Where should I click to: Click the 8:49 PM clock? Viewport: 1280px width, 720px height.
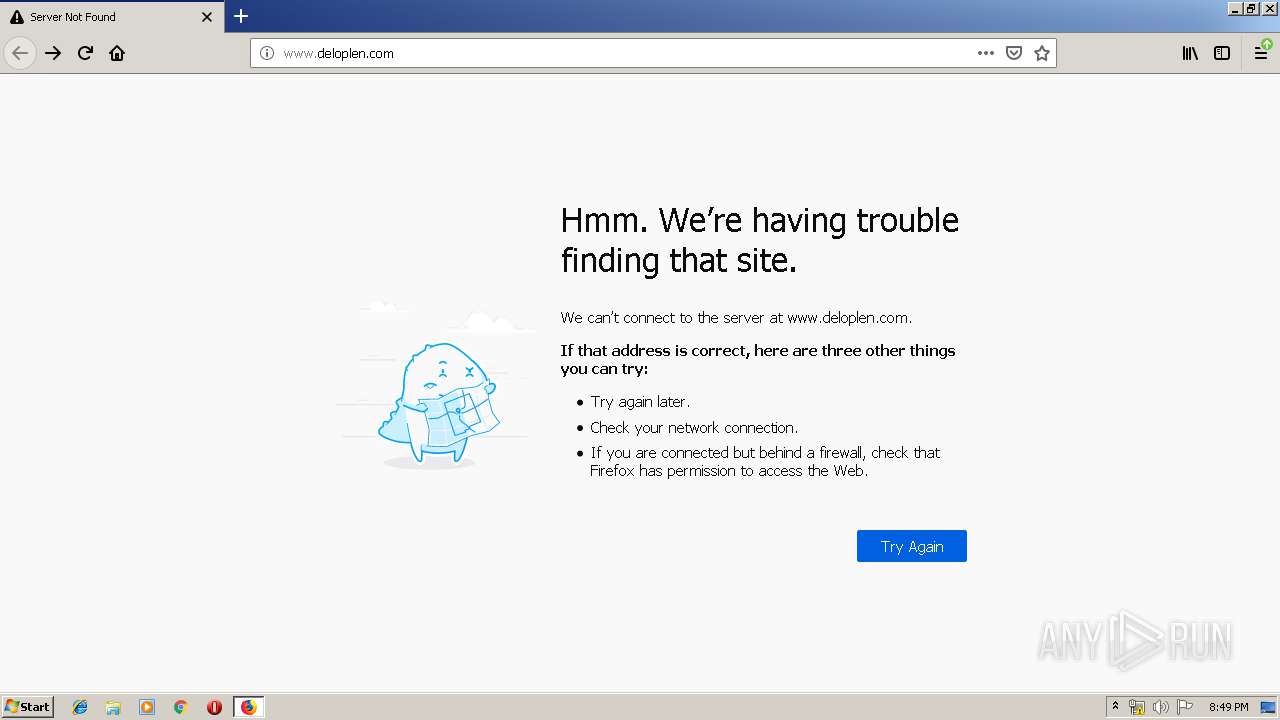[x=1228, y=707]
